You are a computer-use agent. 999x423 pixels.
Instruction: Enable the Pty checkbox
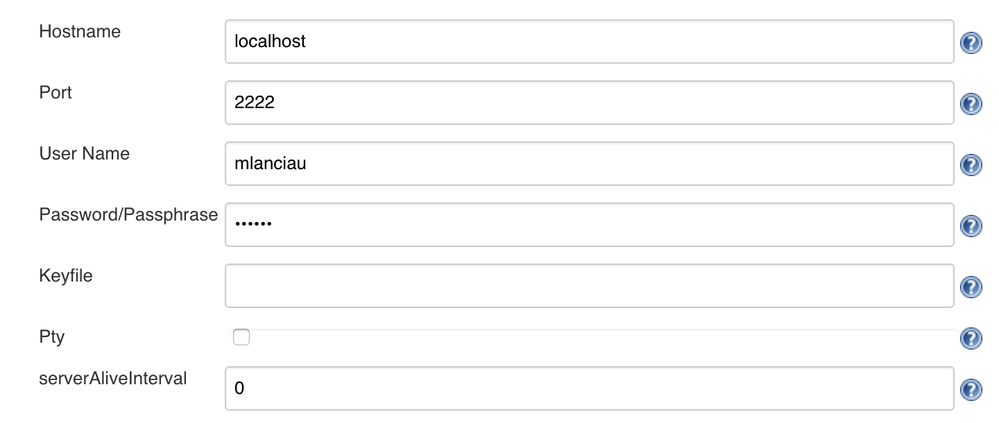[x=241, y=338]
